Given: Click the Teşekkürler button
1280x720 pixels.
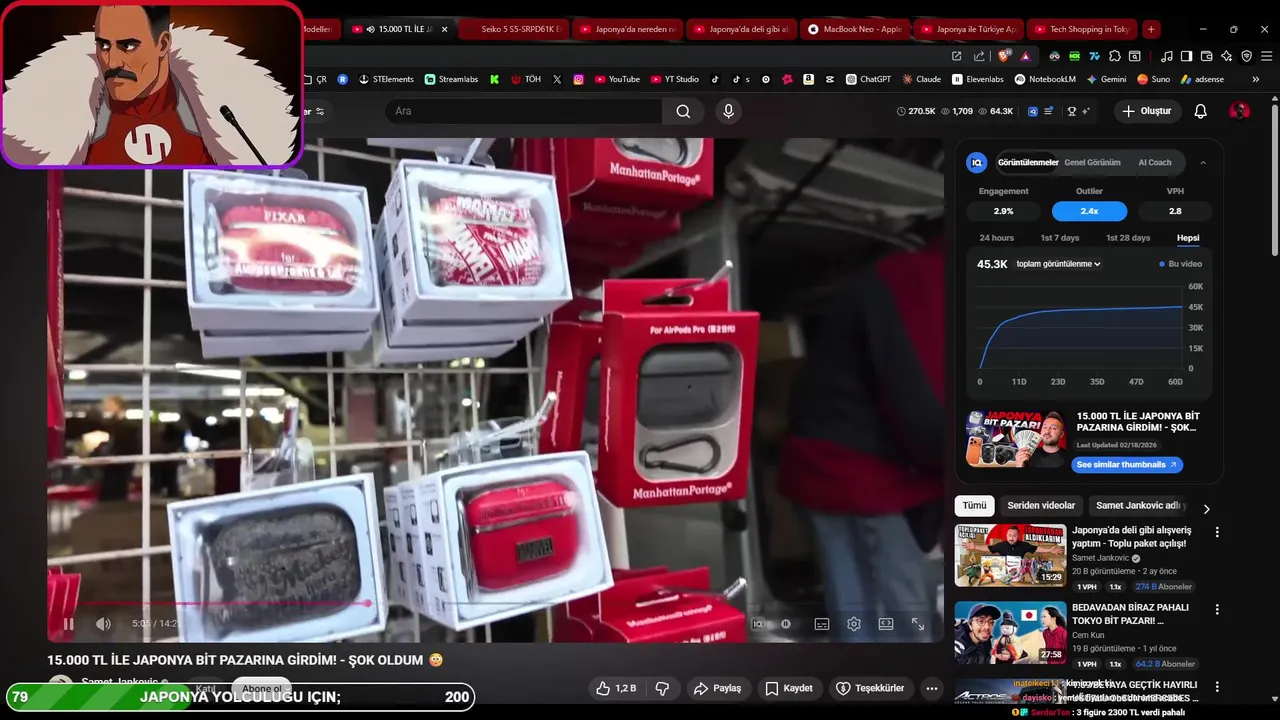Looking at the screenshot, I should tap(870, 688).
